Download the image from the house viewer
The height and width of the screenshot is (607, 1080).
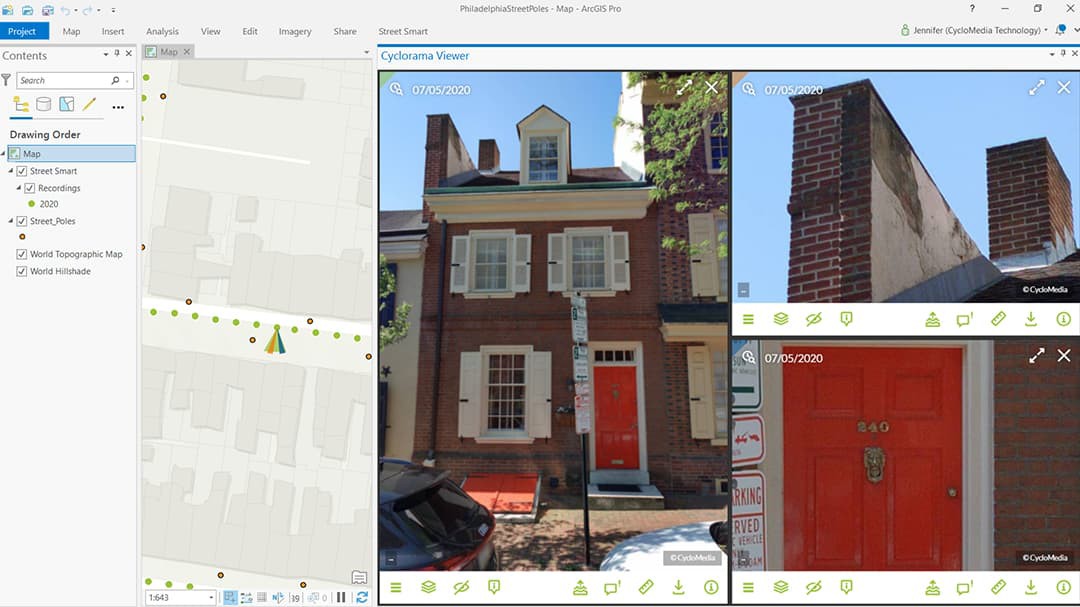pyautogui.click(x=678, y=587)
